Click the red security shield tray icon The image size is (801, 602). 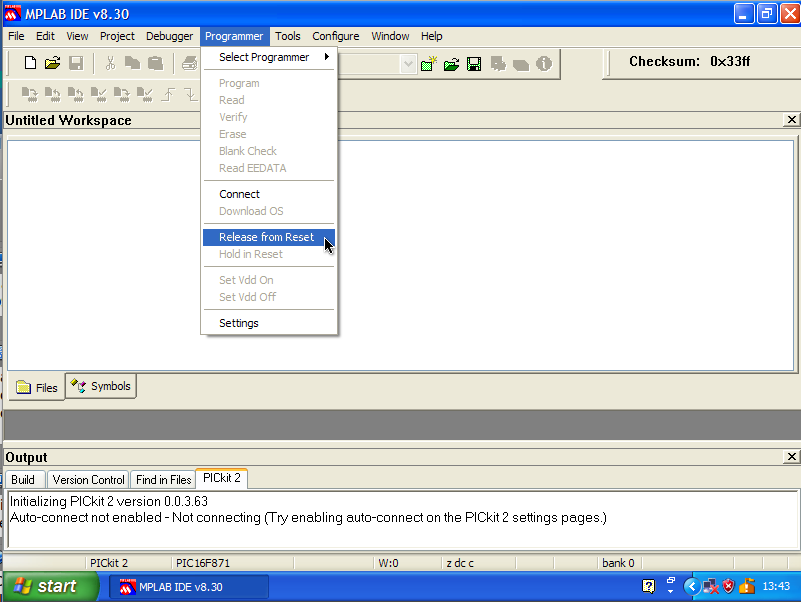coord(728,586)
